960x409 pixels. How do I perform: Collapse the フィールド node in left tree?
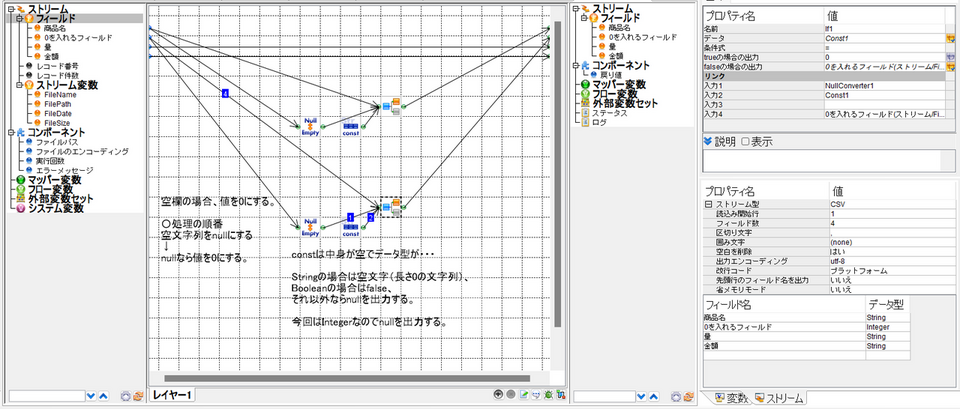click(x=19, y=19)
